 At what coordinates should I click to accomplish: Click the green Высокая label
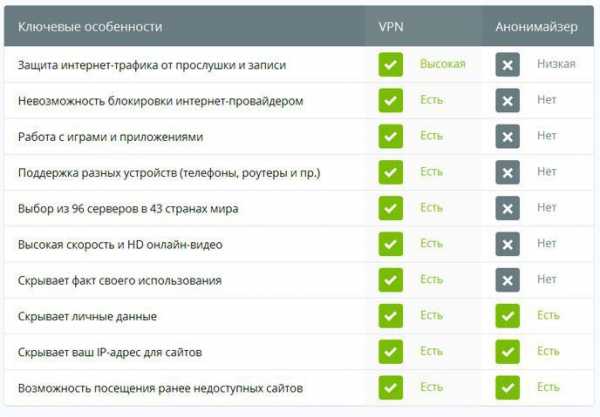[443, 64]
